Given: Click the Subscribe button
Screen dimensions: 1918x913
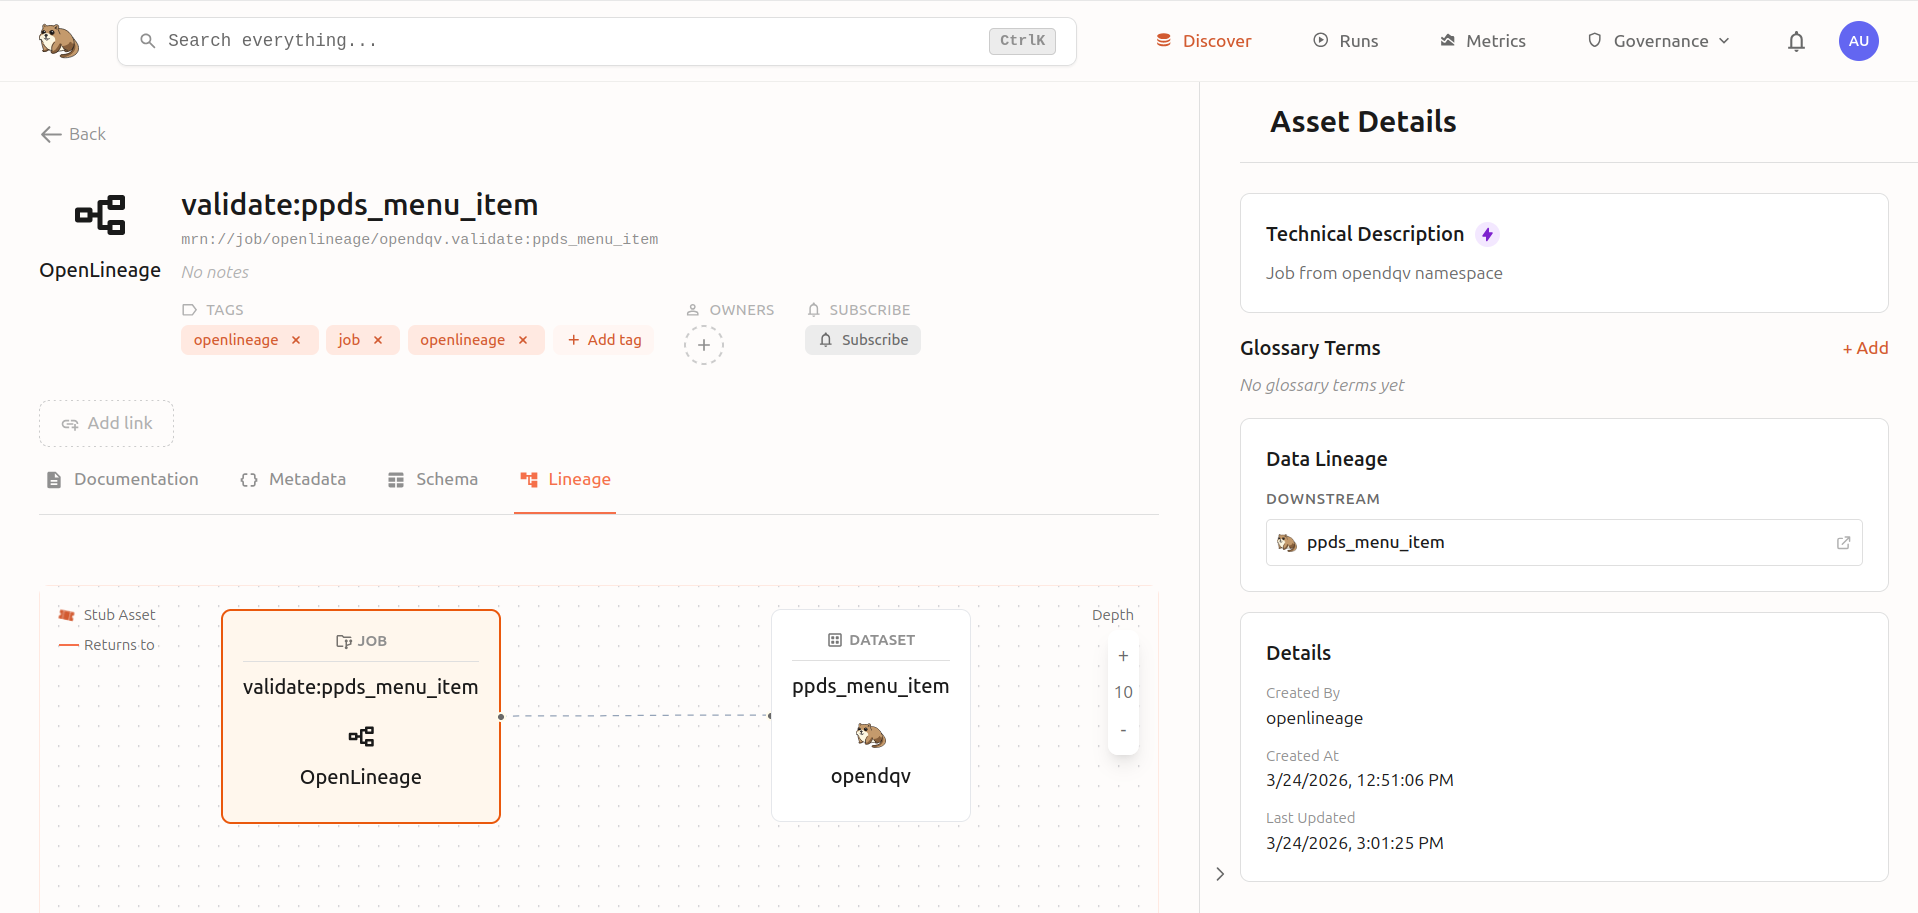Looking at the screenshot, I should [x=863, y=340].
